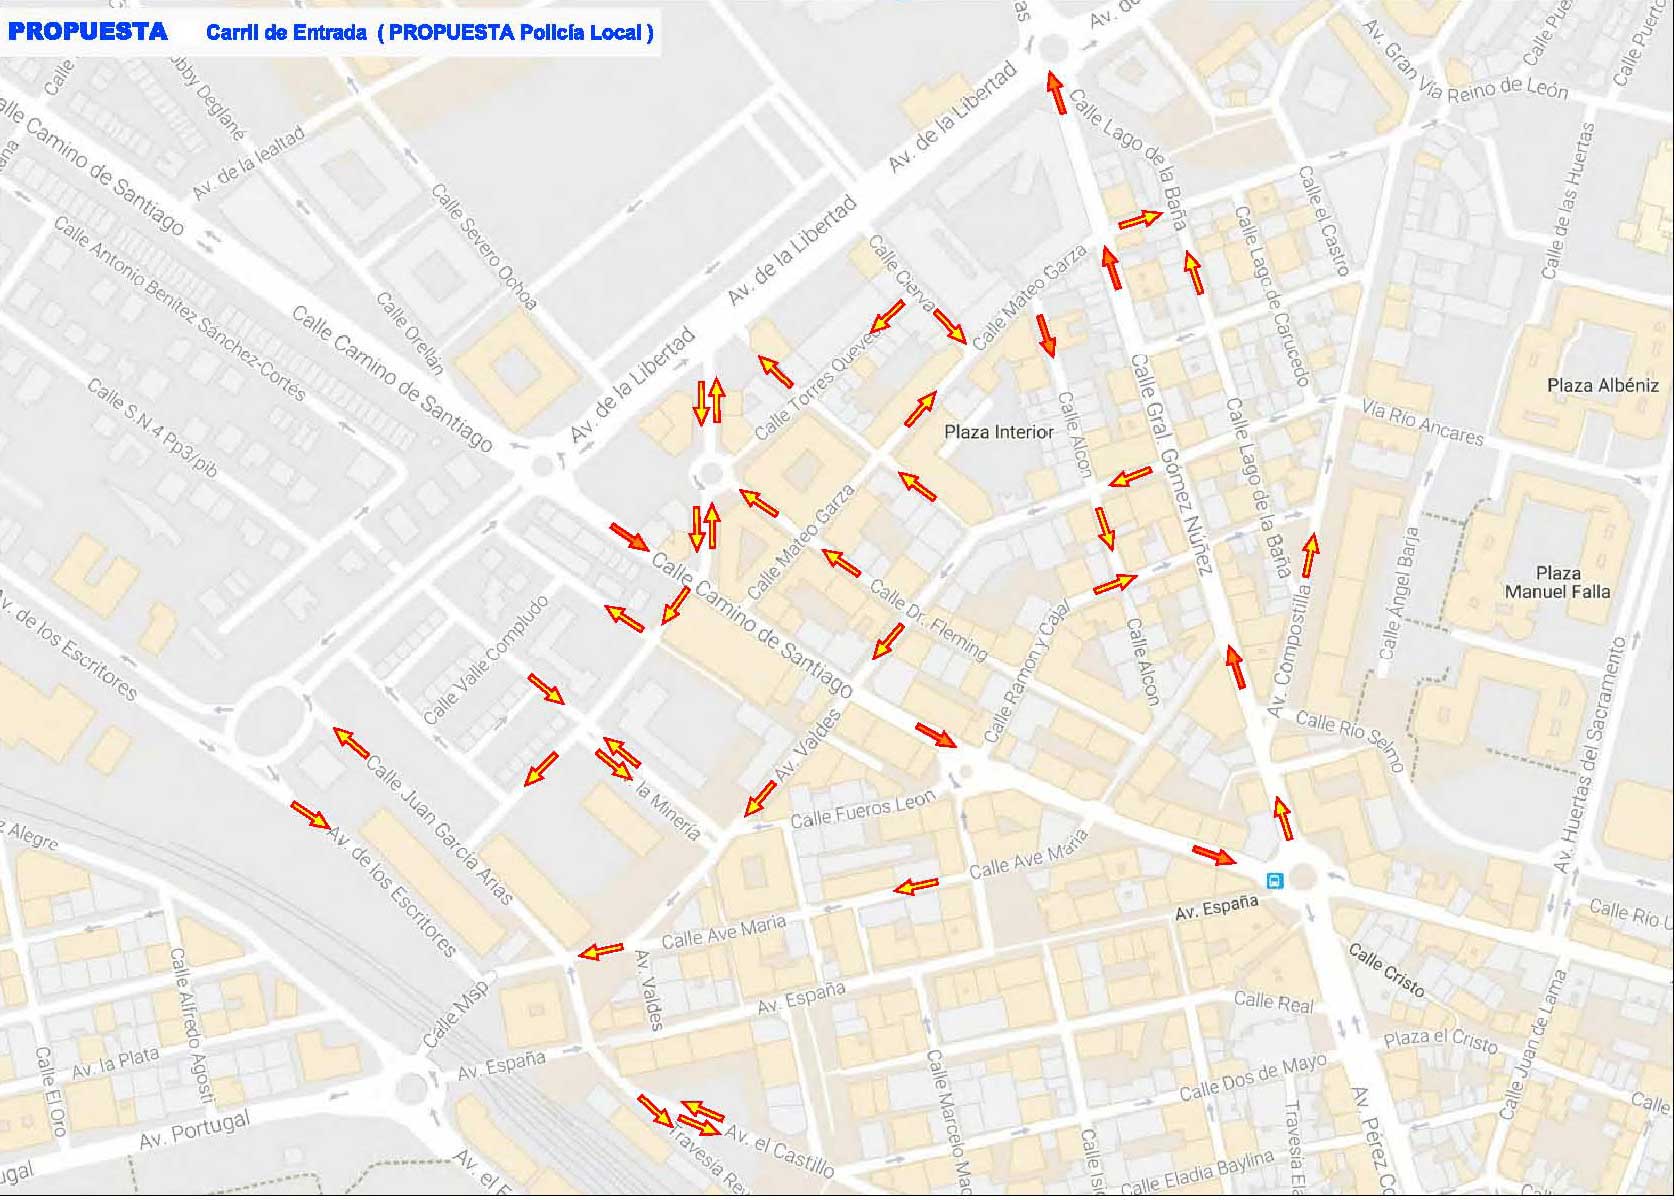
Task: Select the 'Calle Ramon y Cajal' label
Action: (x=1027, y=671)
